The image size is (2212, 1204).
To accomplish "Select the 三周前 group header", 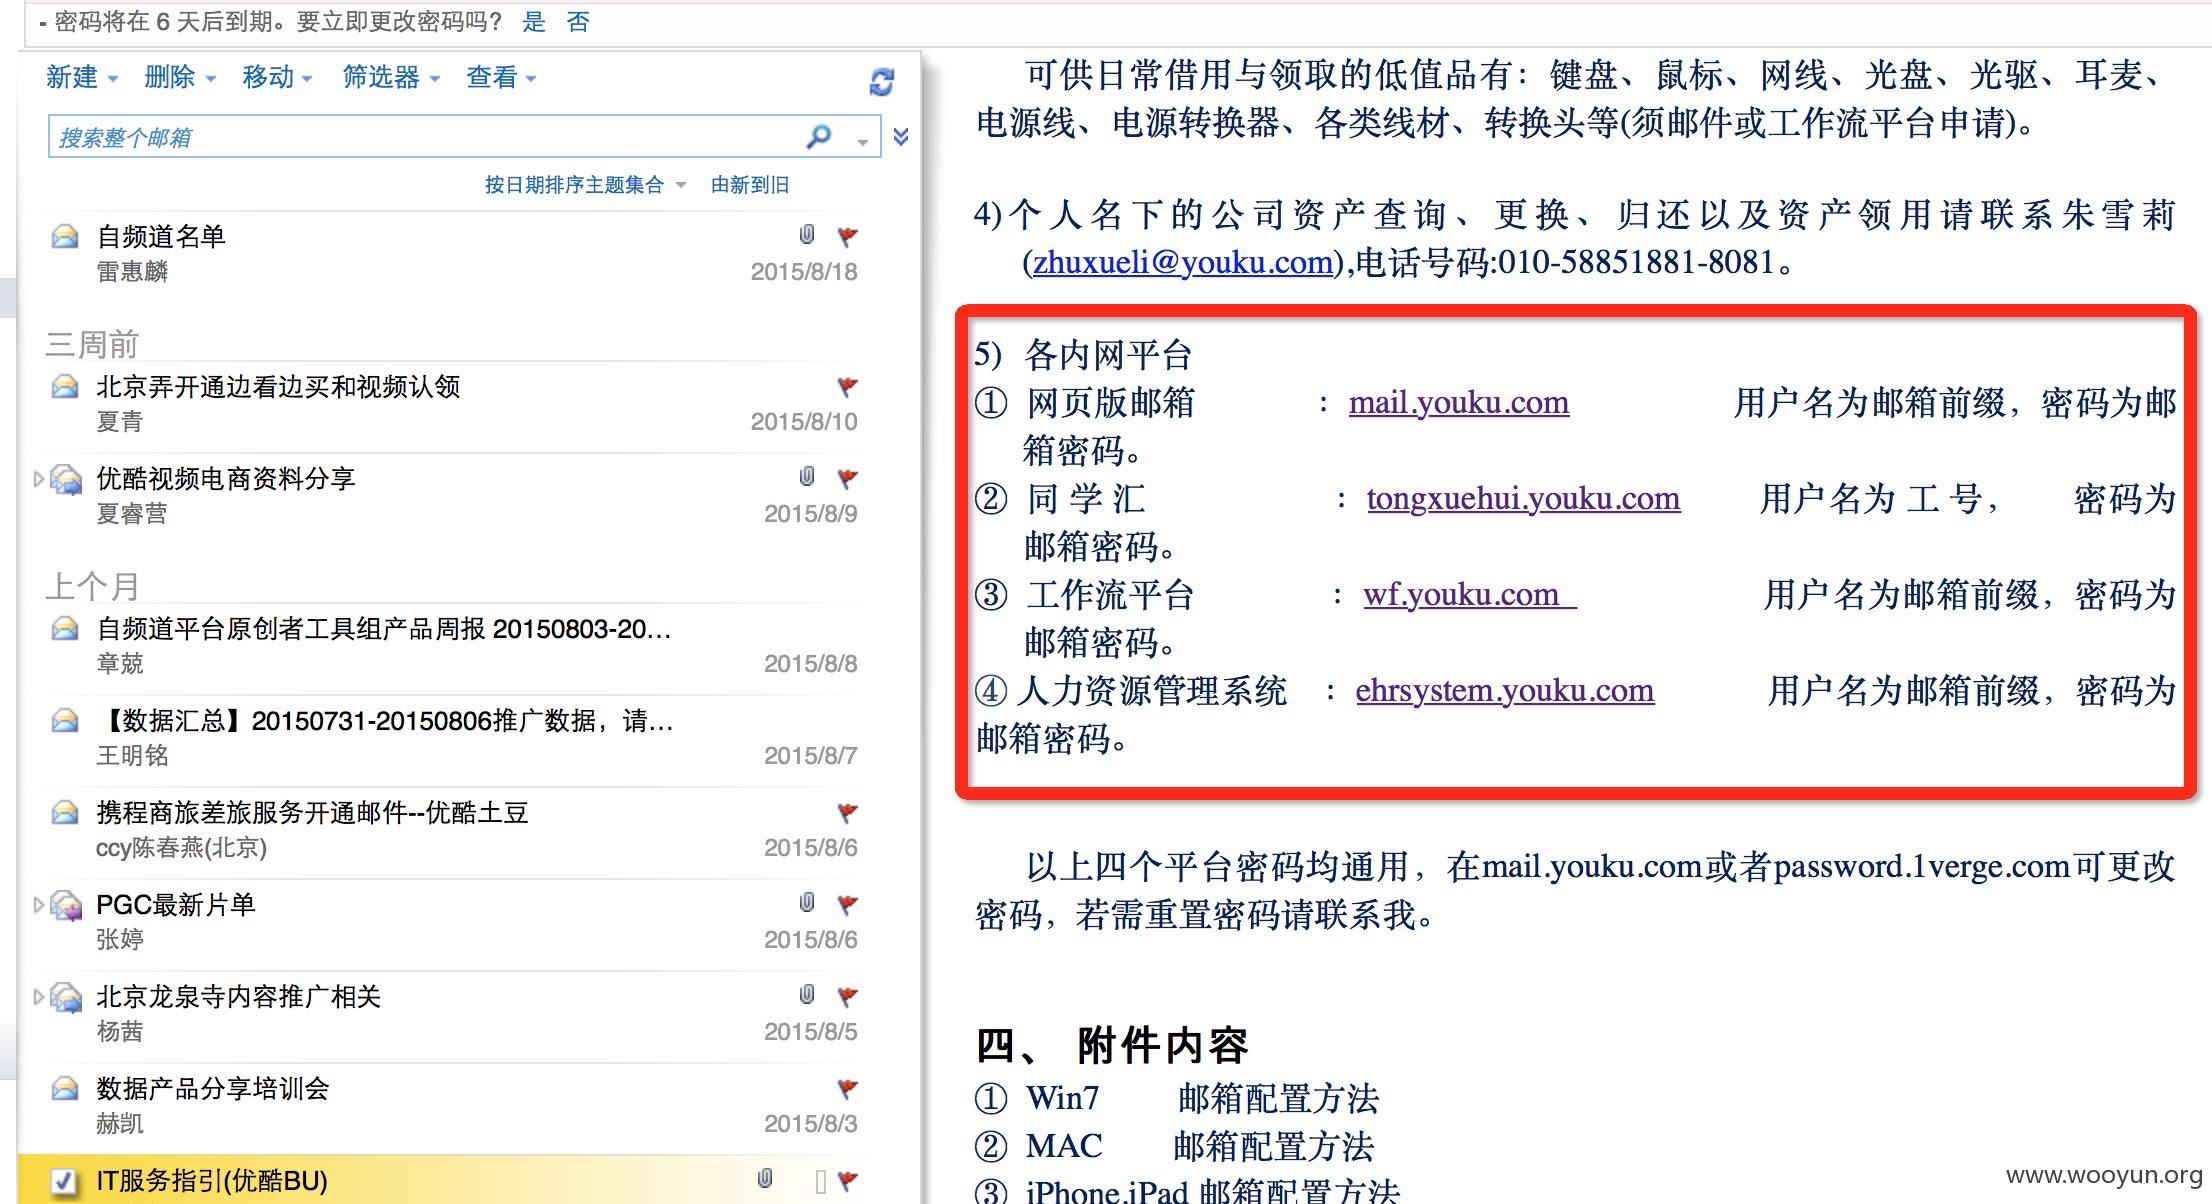I will tap(92, 344).
